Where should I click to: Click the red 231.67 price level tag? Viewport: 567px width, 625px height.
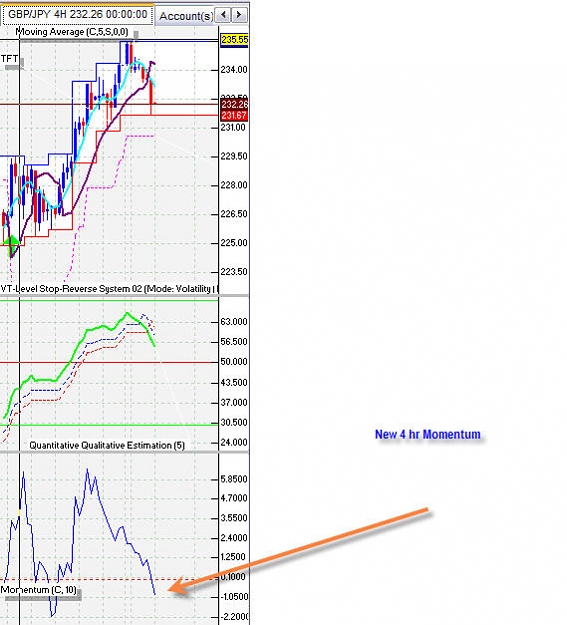(234, 116)
